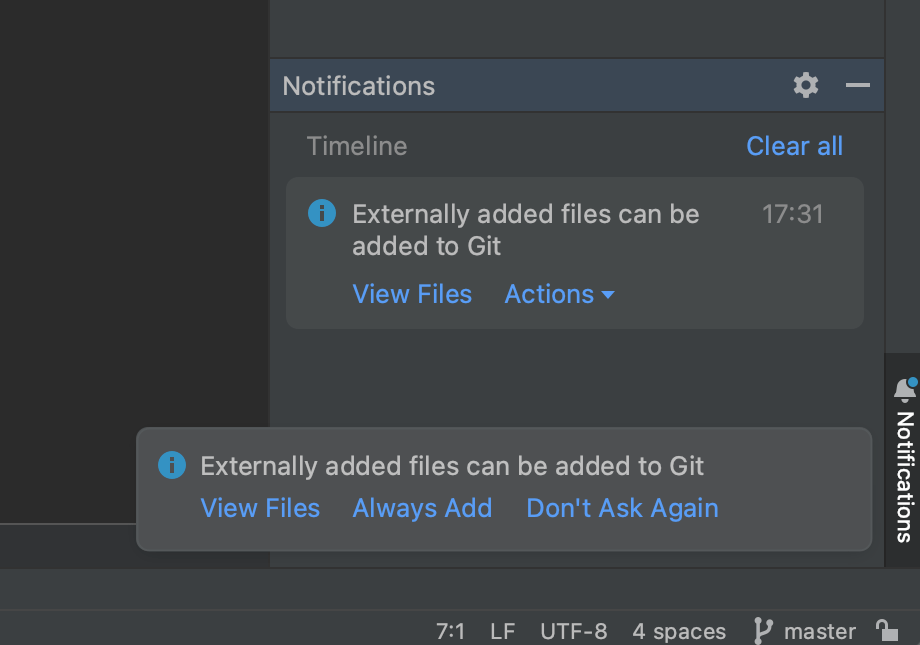Screen dimensions: 920x645
Task: Hide Notifications panel with minimize dash
Action: click(857, 86)
